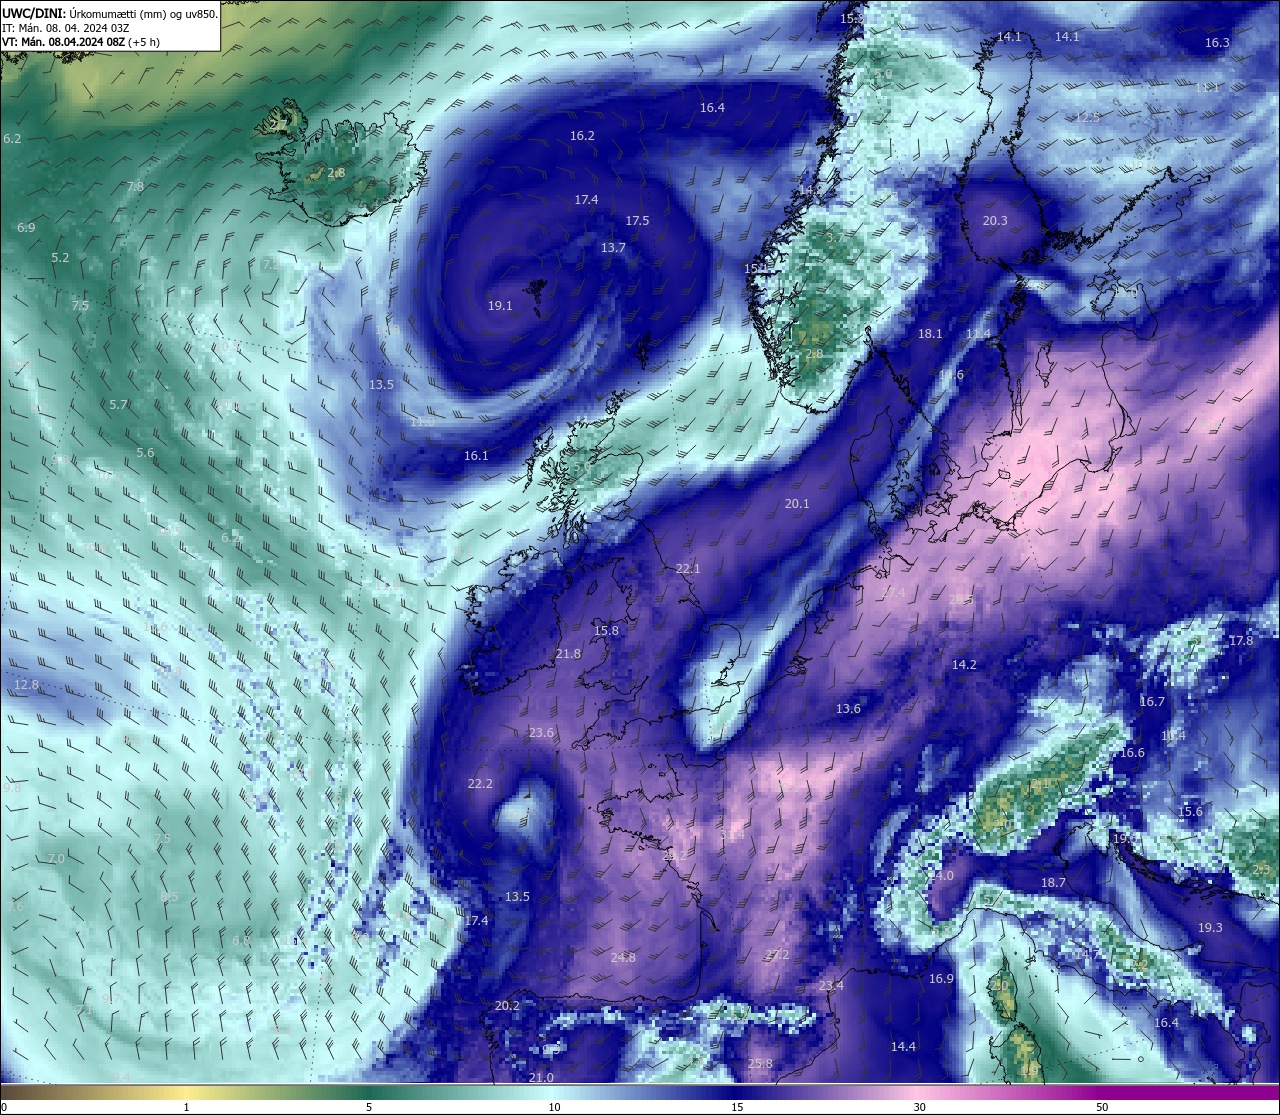1280x1115 pixels.
Task: Click the 7.8 value label
Action: click(136, 187)
